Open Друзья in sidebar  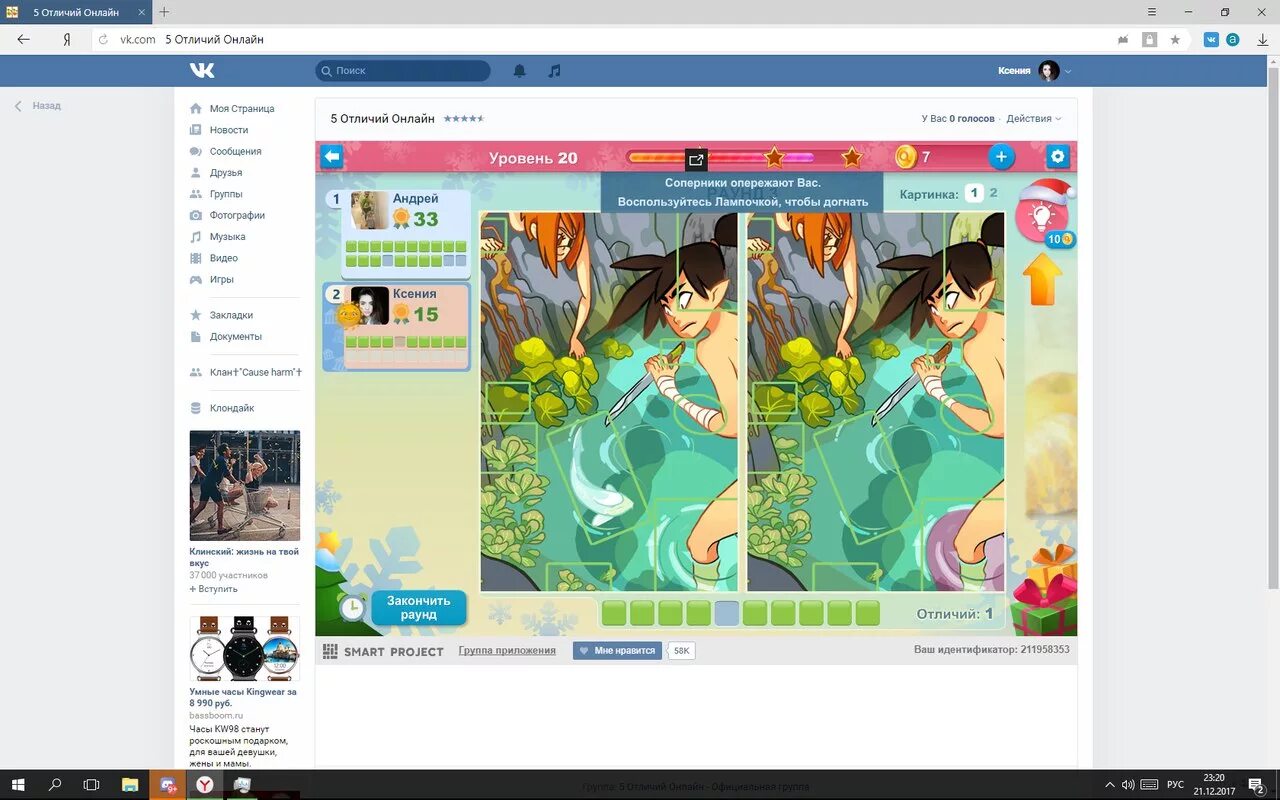click(x=226, y=173)
